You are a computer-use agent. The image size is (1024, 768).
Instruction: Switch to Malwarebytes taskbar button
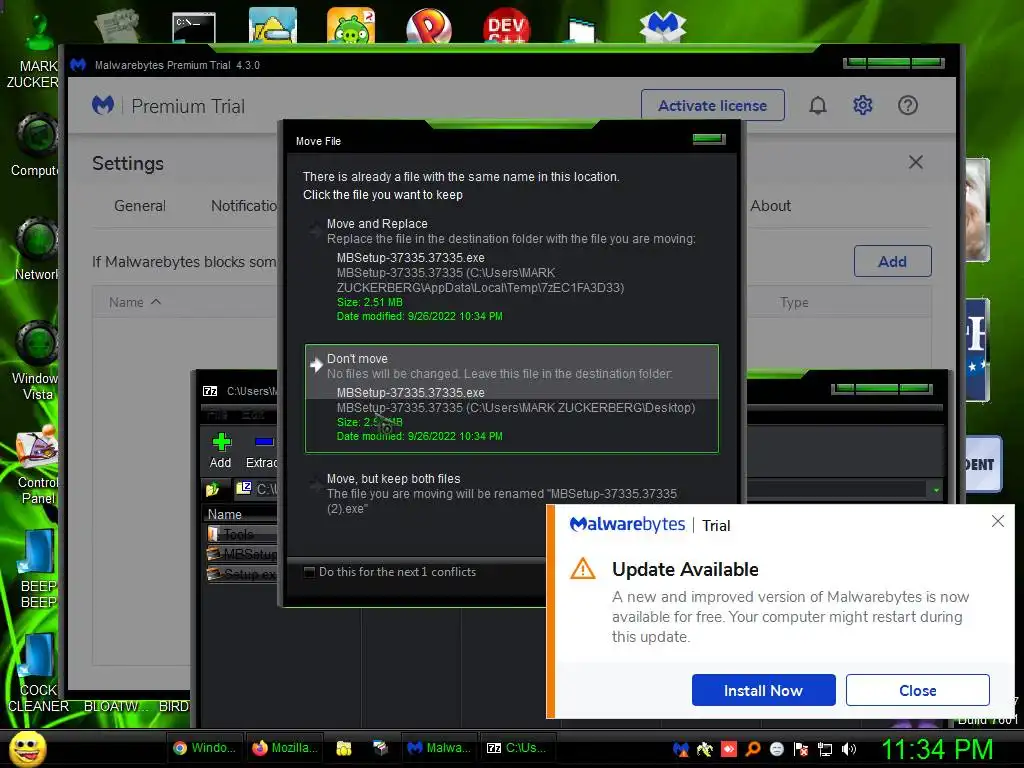[440, 748]
